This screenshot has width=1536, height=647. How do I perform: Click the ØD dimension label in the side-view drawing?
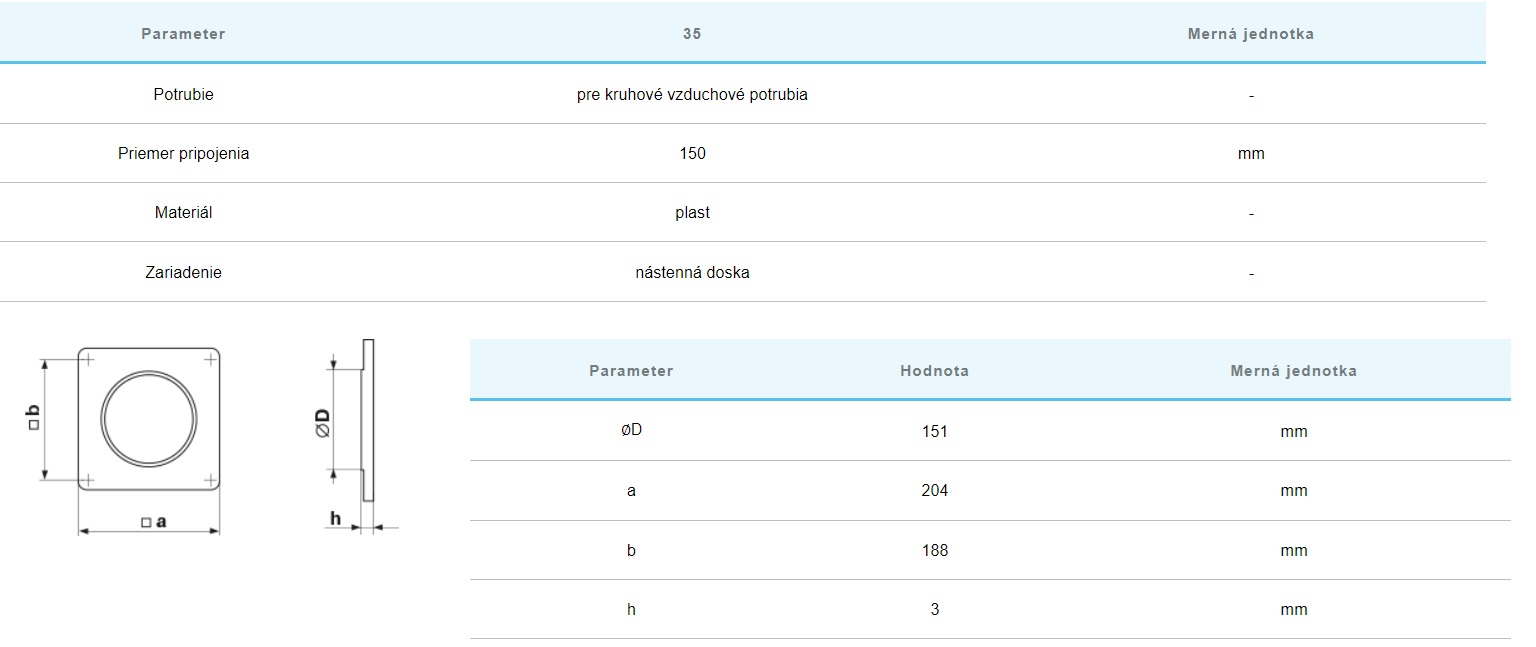point(322,425)
